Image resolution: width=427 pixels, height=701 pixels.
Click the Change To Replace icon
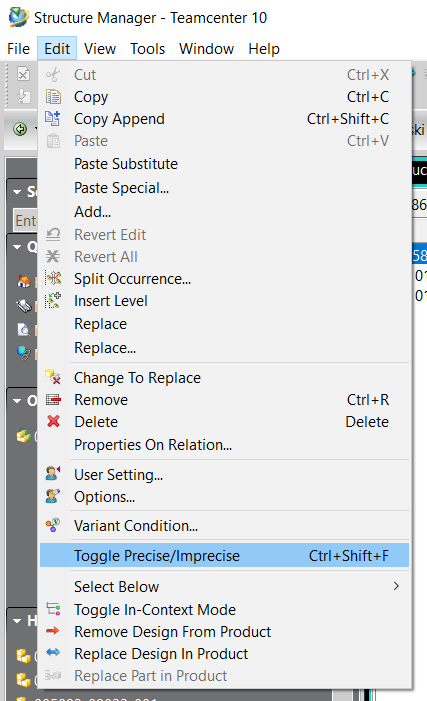click(53, 377)
